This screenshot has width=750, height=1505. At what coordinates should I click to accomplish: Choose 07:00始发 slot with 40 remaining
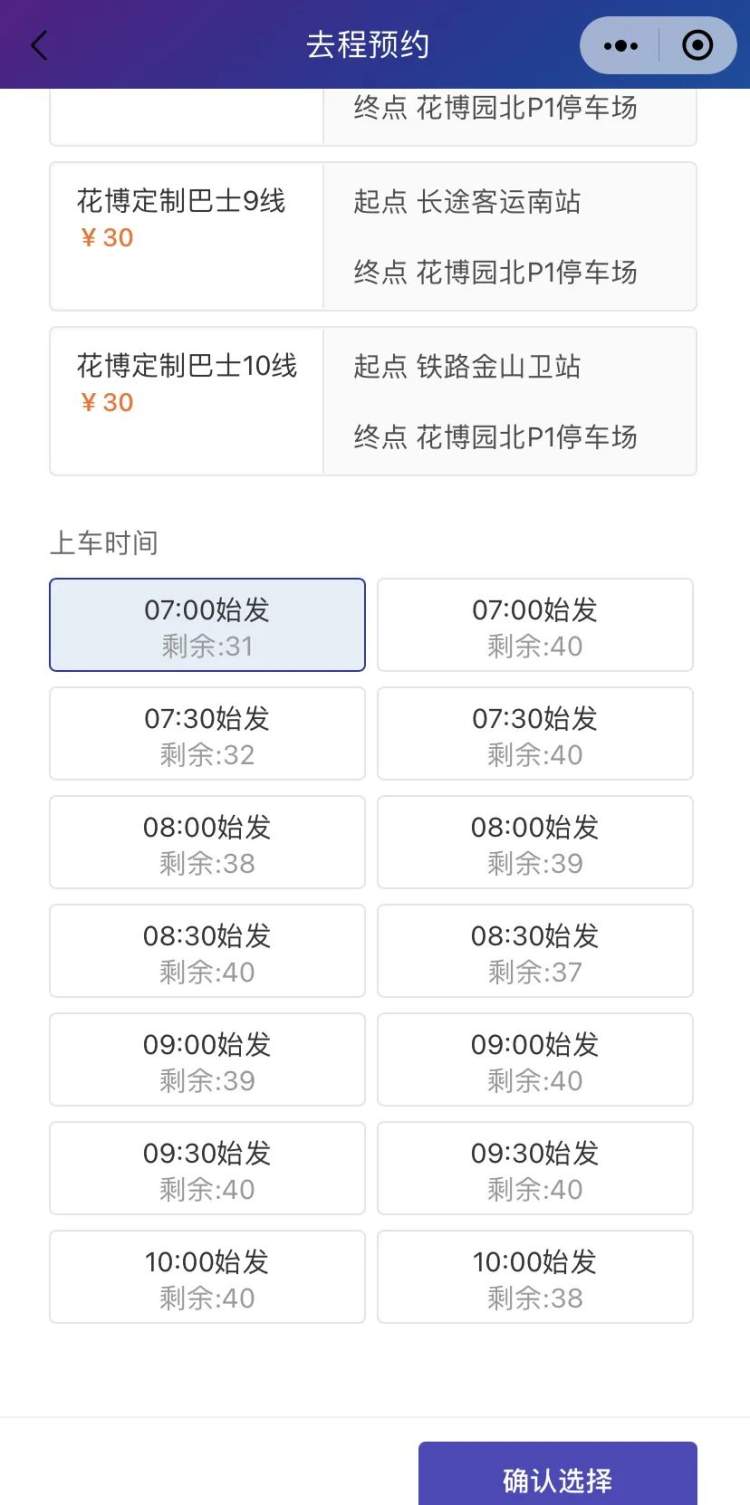pos(535,625)
